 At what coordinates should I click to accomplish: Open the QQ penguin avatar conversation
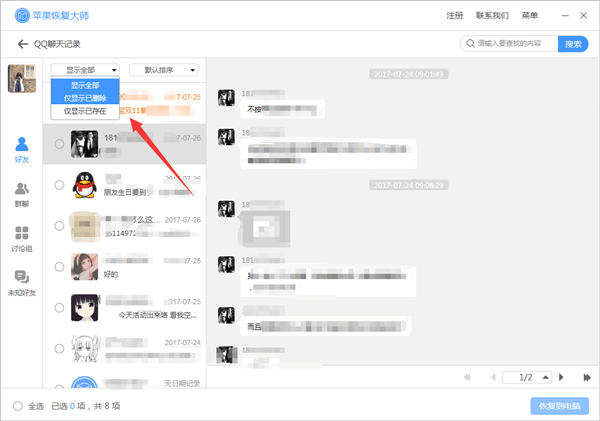[x=84, y=185]
